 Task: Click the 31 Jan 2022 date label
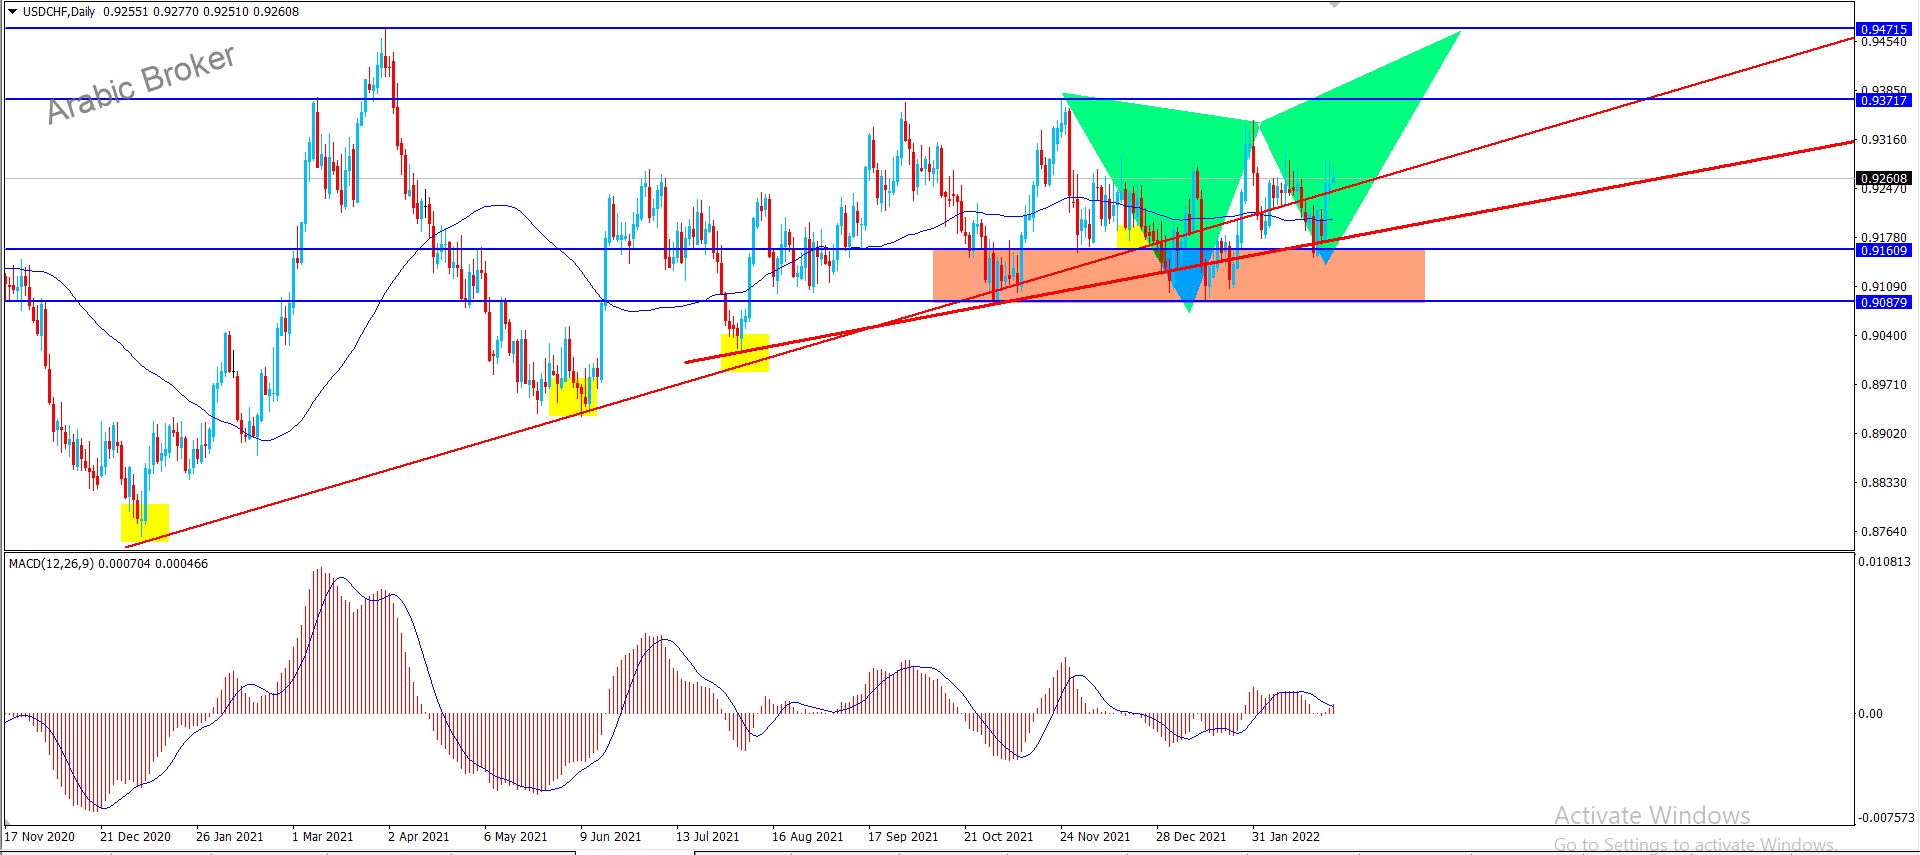click(x=1285, y=836)
